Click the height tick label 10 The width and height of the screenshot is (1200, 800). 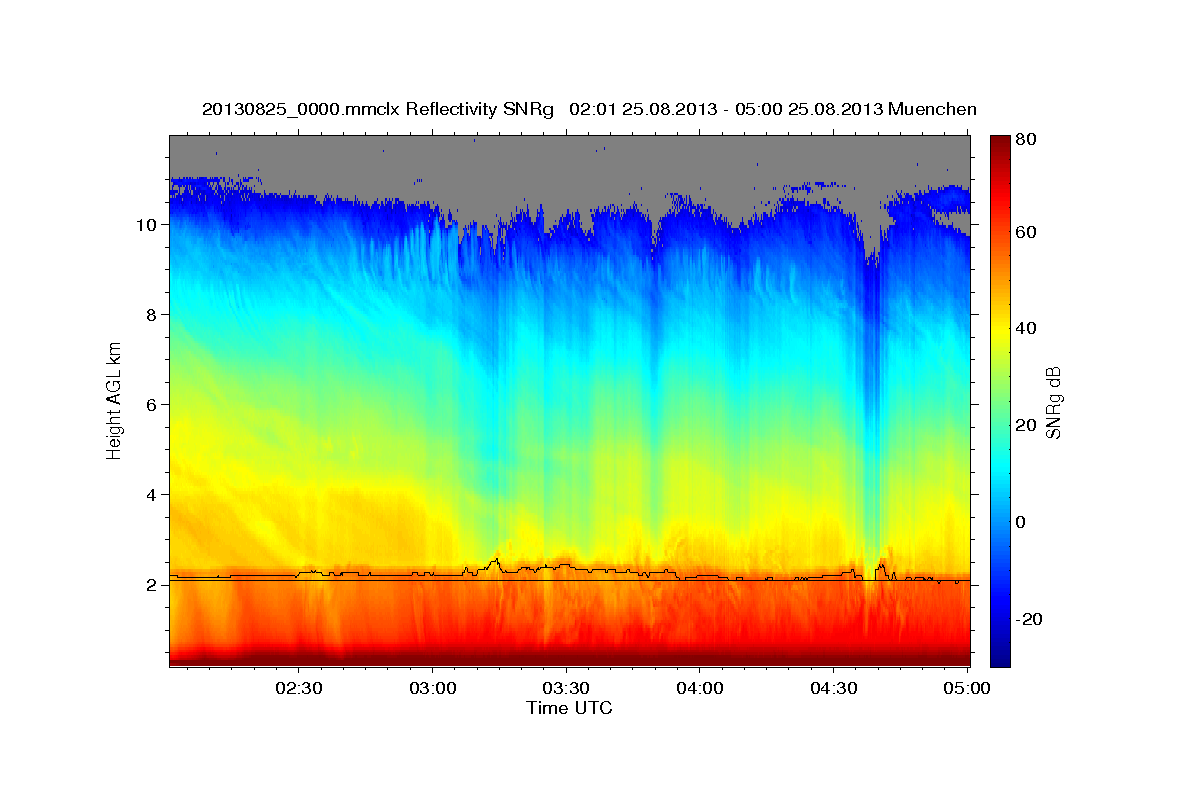tap(147, 225)
